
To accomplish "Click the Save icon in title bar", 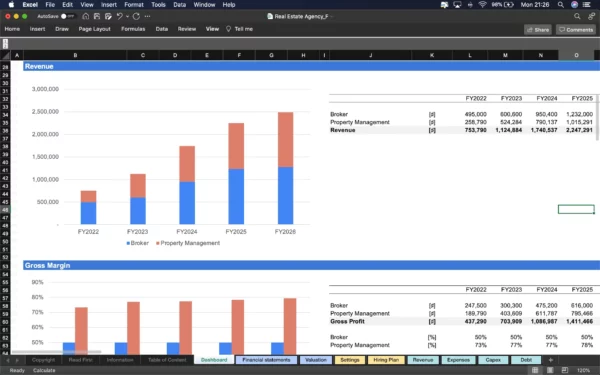I will click(x=97, y=16).
